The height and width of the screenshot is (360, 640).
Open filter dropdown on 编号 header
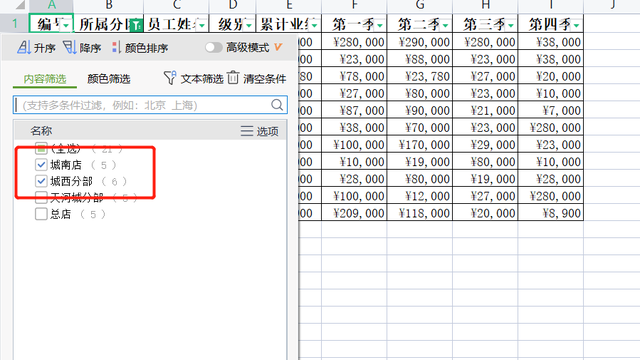click(66, 26)
